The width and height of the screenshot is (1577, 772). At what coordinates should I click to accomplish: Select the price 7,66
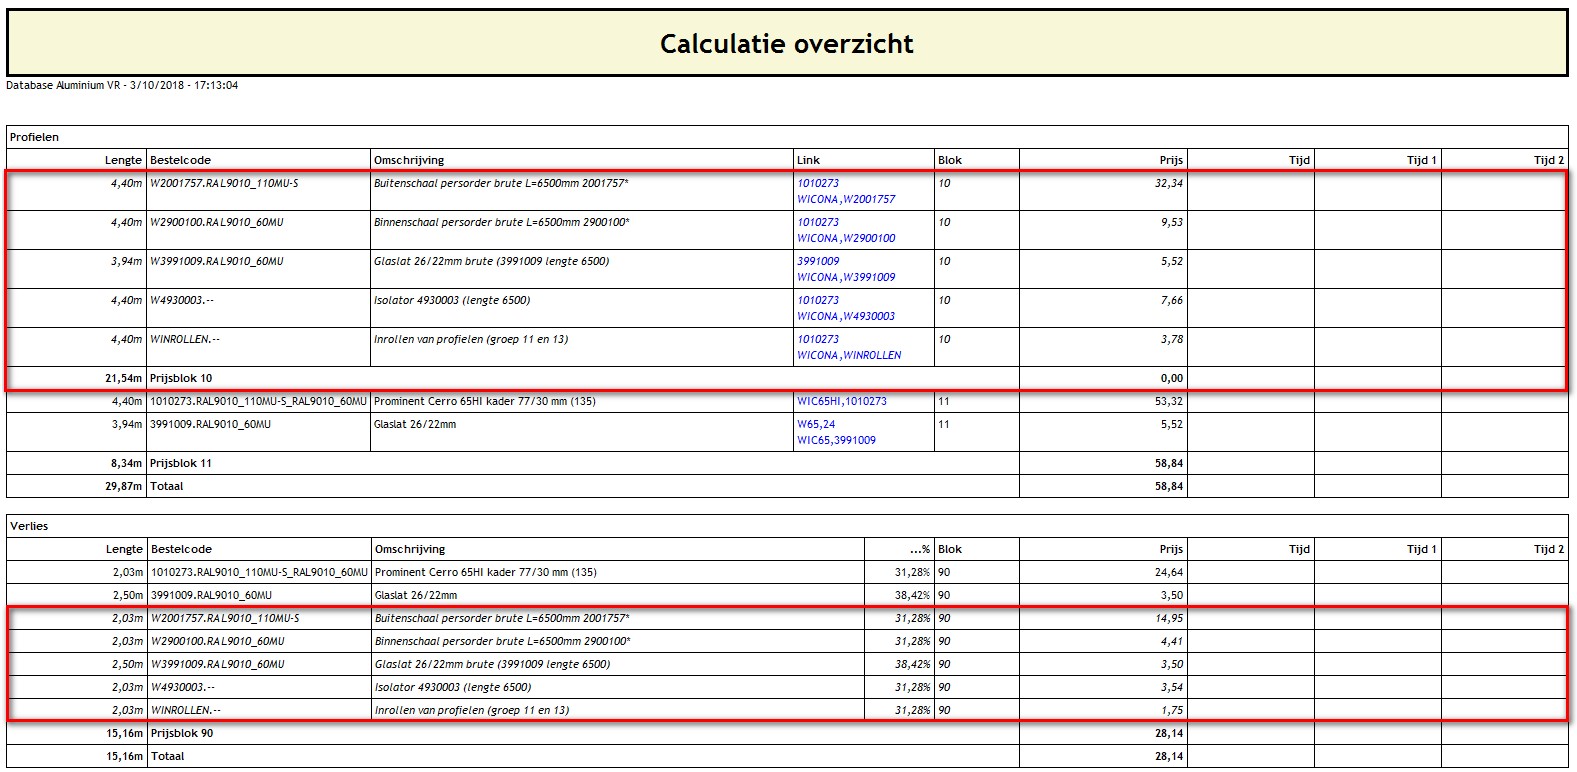(x=1172, y=300)
